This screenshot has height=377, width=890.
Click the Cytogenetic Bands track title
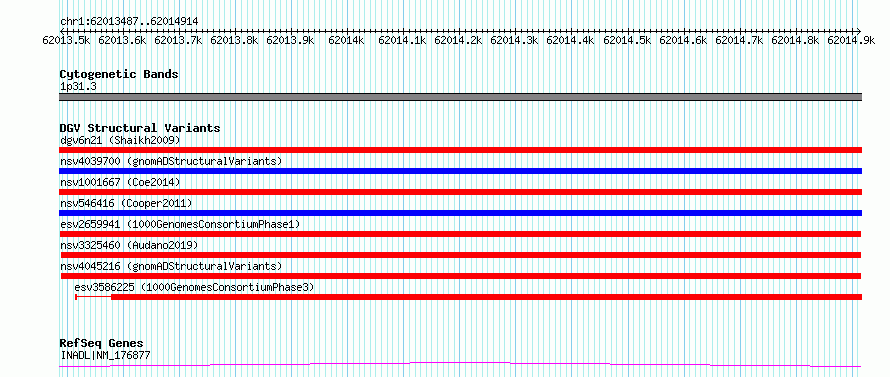point(119,74)
